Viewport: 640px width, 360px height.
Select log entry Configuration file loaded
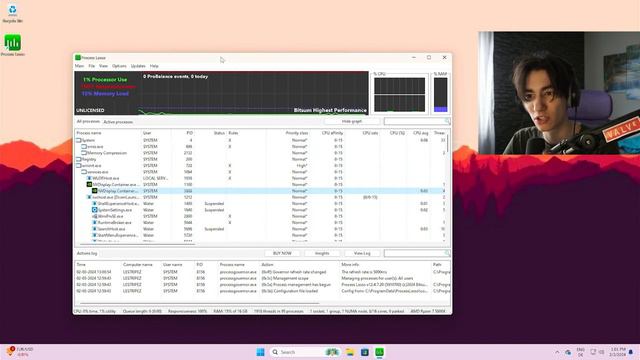263,291
